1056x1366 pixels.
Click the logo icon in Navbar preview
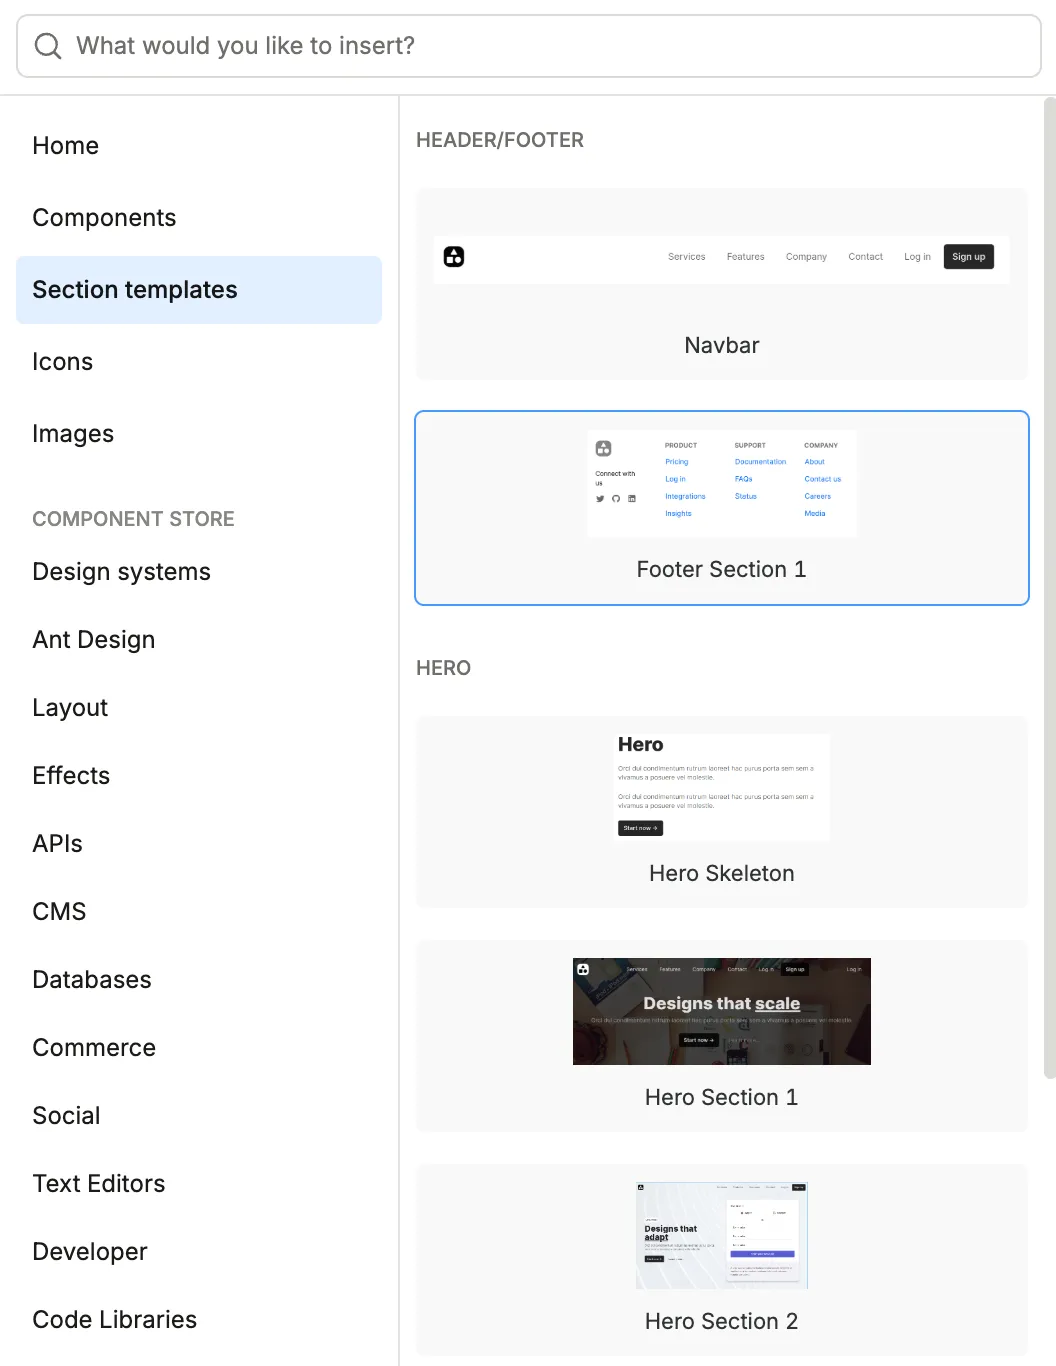[x=454, y=257]
